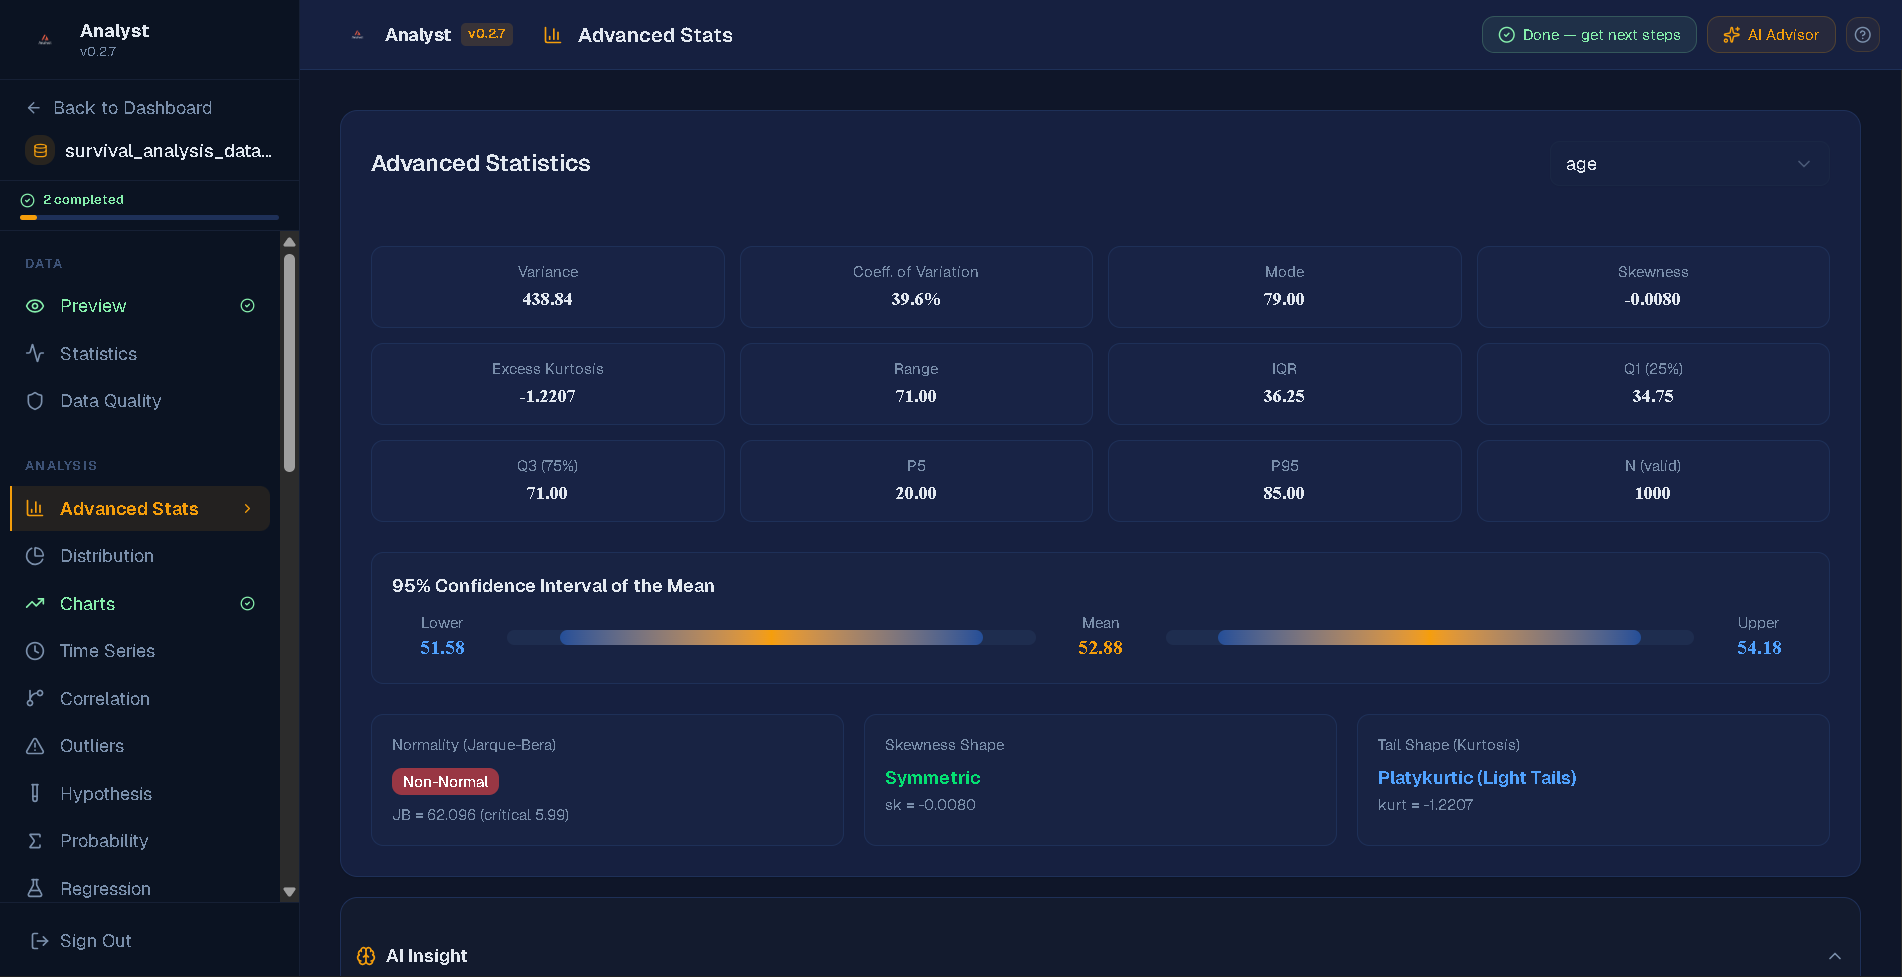This screenshot has width=1902, height=977.
Task: Click the clock icon for Time Series
Action: point(35,651)
